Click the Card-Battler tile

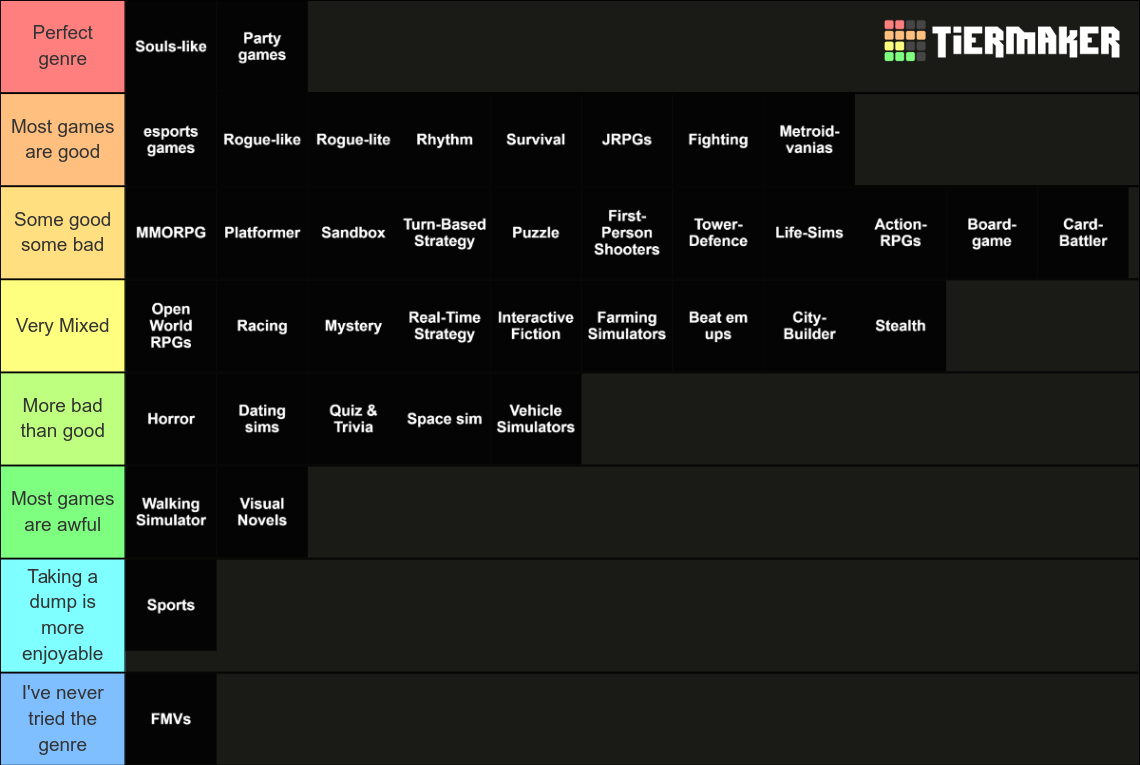[1081, 232]
